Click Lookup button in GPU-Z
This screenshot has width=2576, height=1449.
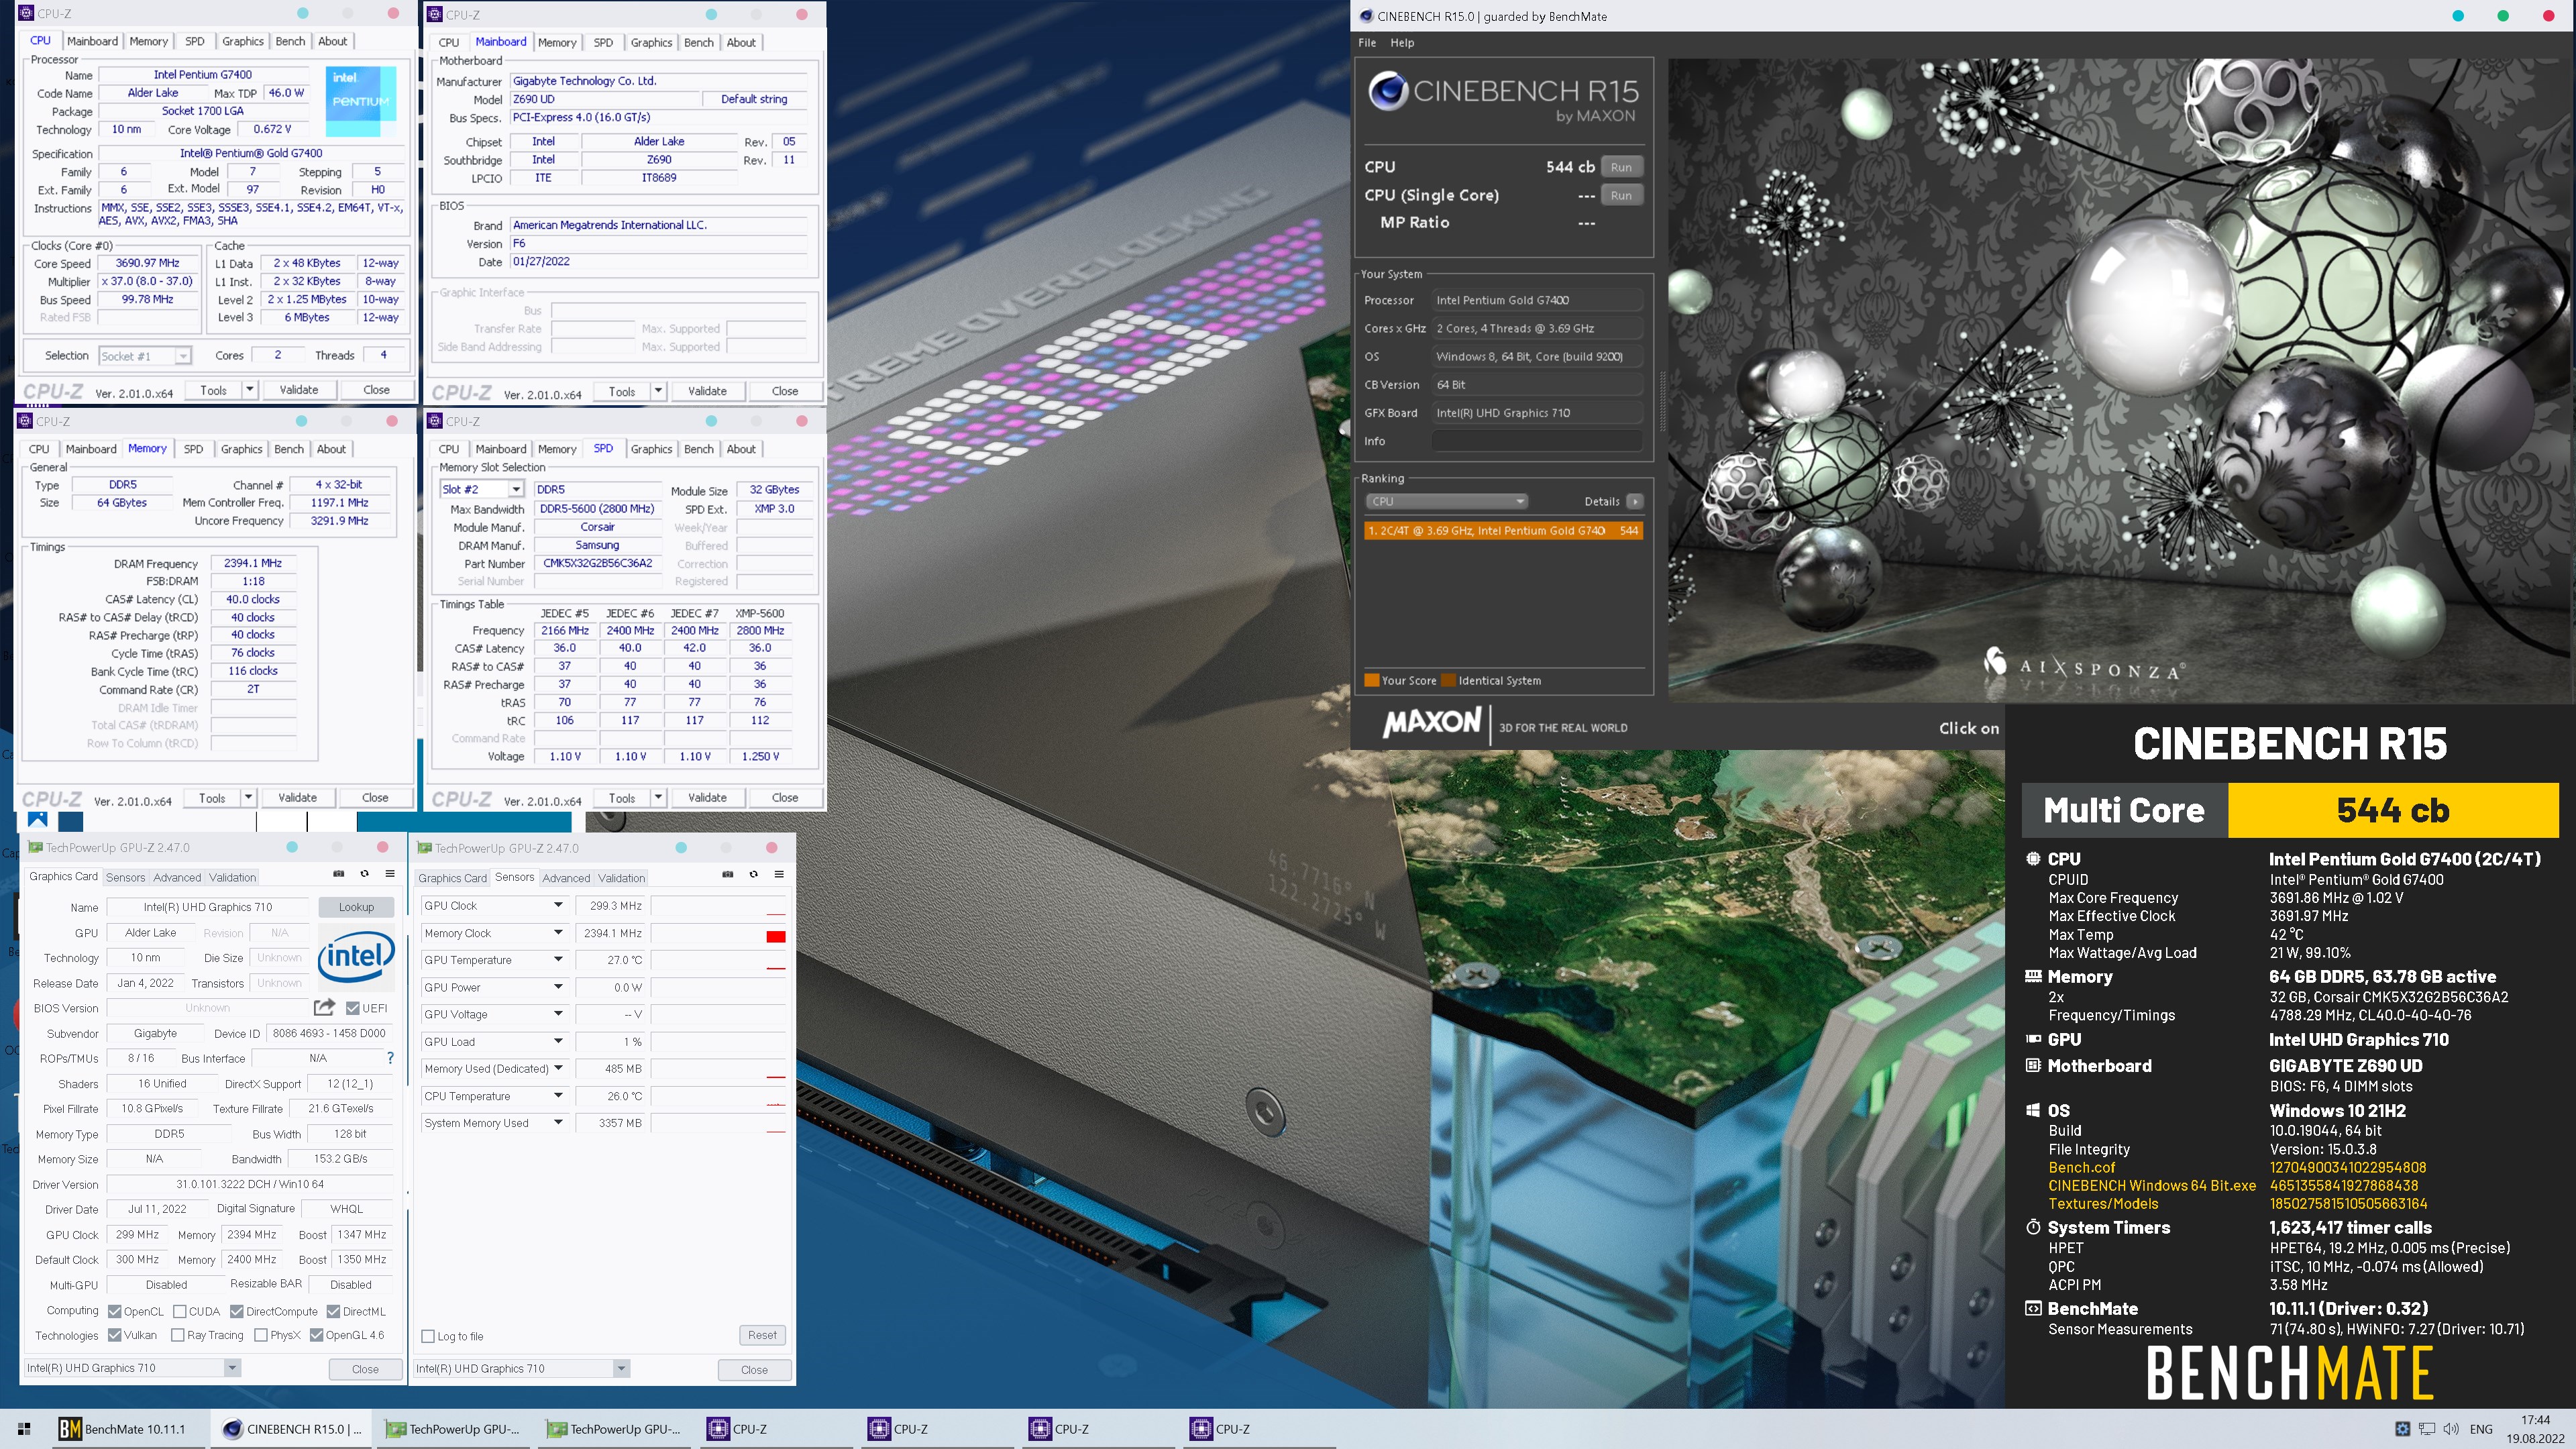coord(356,907)
